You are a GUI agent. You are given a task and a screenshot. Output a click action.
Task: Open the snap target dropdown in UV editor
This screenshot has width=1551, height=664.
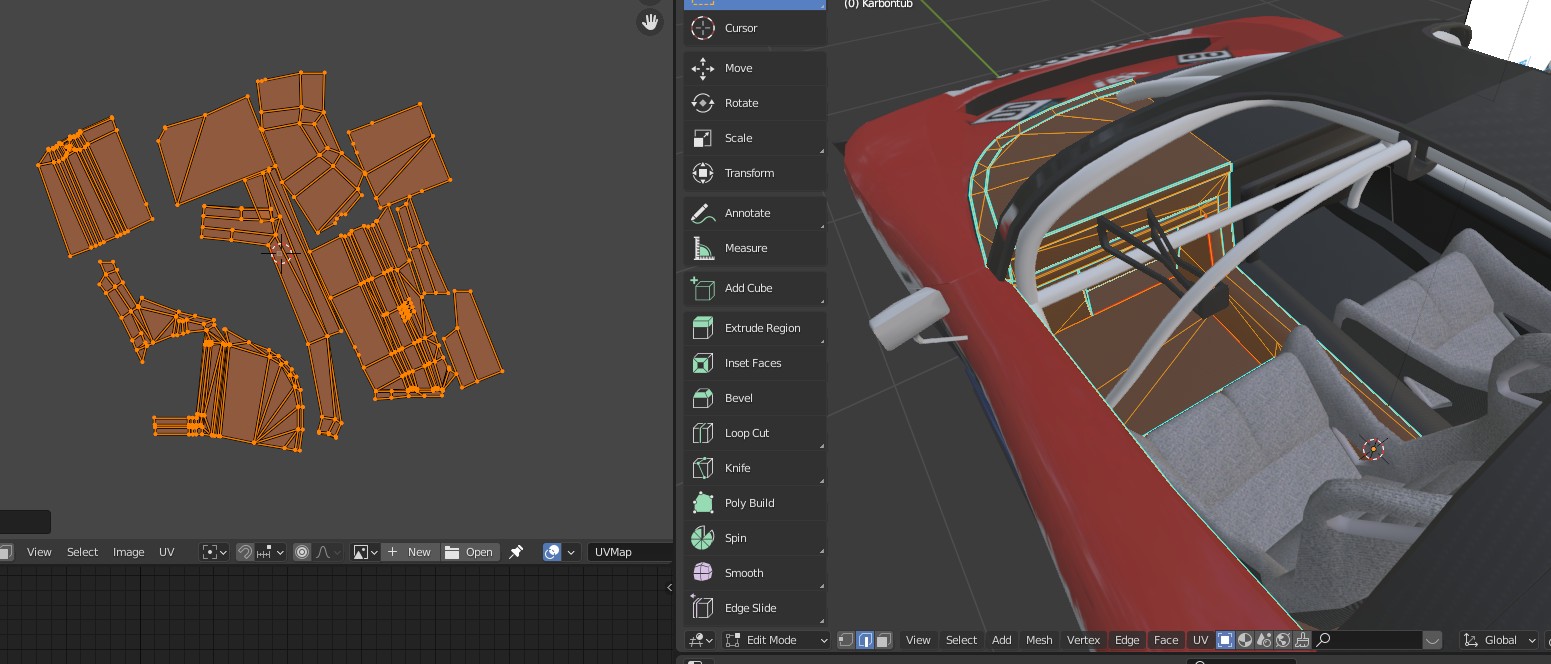(270, 552)
